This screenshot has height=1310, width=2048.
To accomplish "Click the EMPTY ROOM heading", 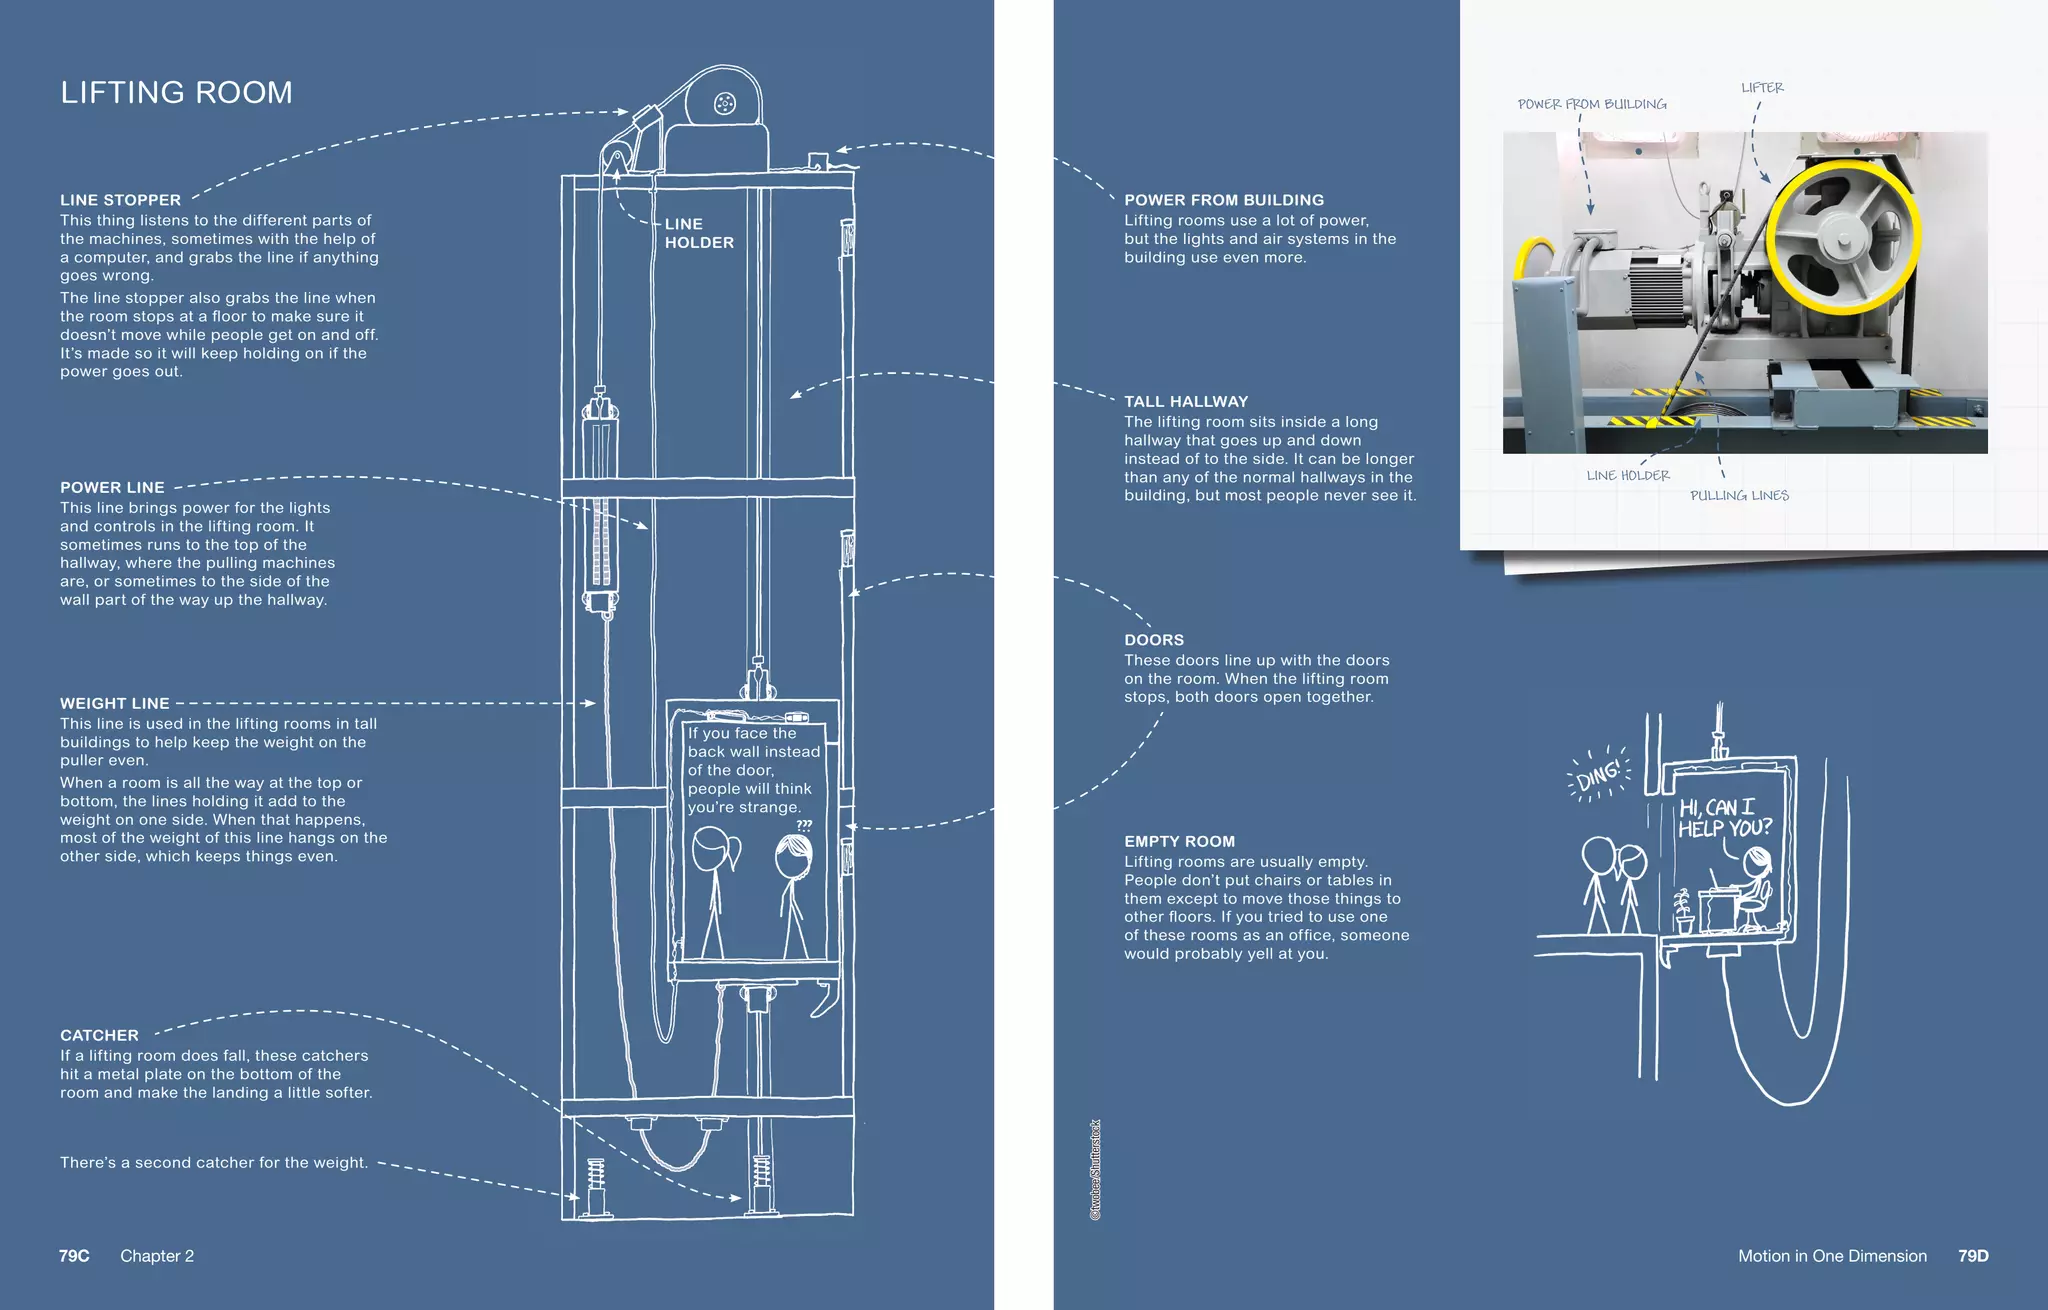I will [1179, 841].
